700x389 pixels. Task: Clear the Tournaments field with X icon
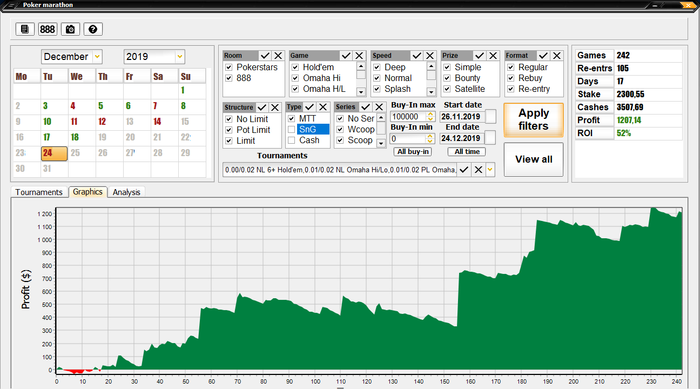point(478,170)
